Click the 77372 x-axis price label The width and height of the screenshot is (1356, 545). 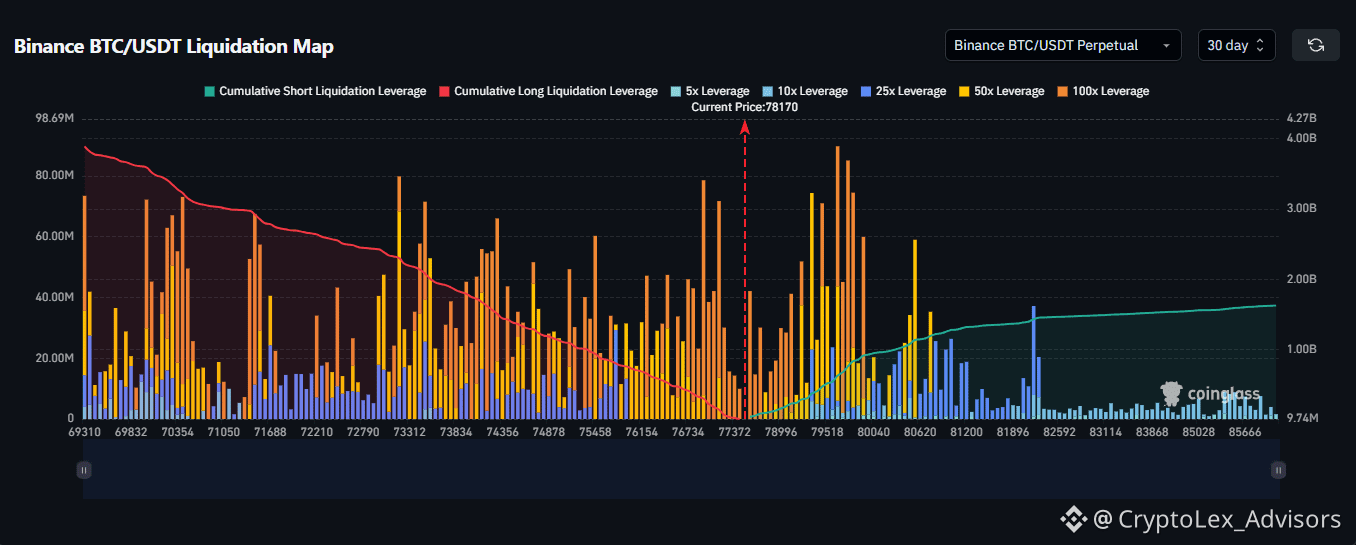734,432
